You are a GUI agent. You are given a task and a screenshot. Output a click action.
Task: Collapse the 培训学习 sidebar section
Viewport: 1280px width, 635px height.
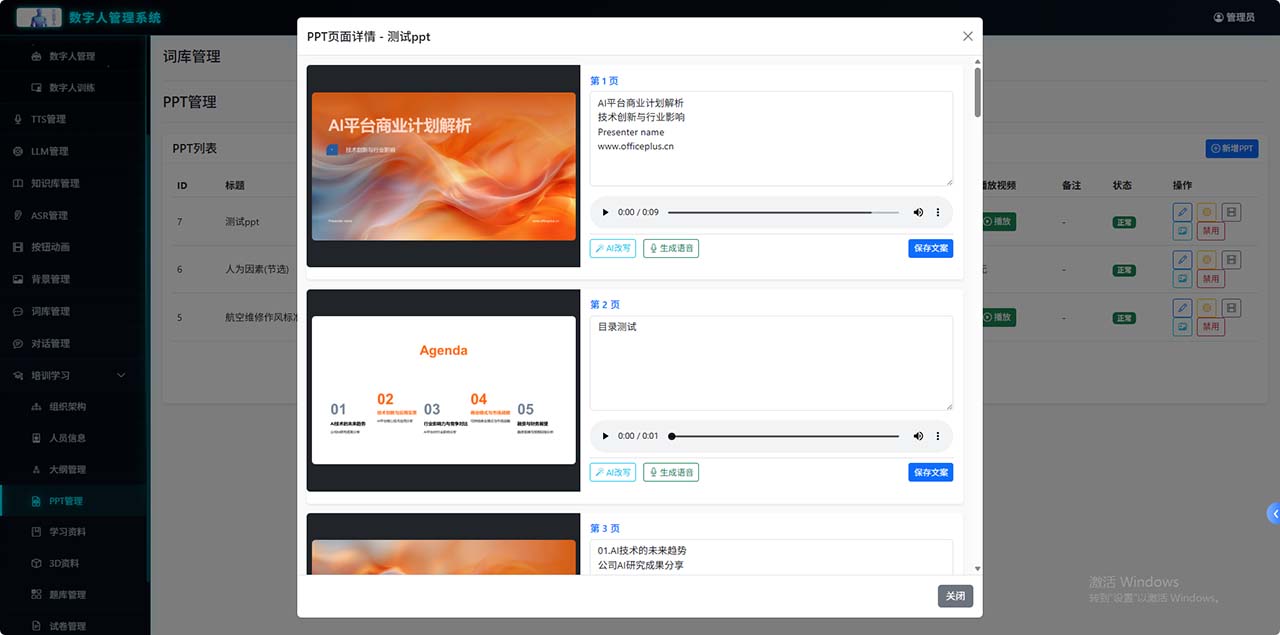(122, 375)
